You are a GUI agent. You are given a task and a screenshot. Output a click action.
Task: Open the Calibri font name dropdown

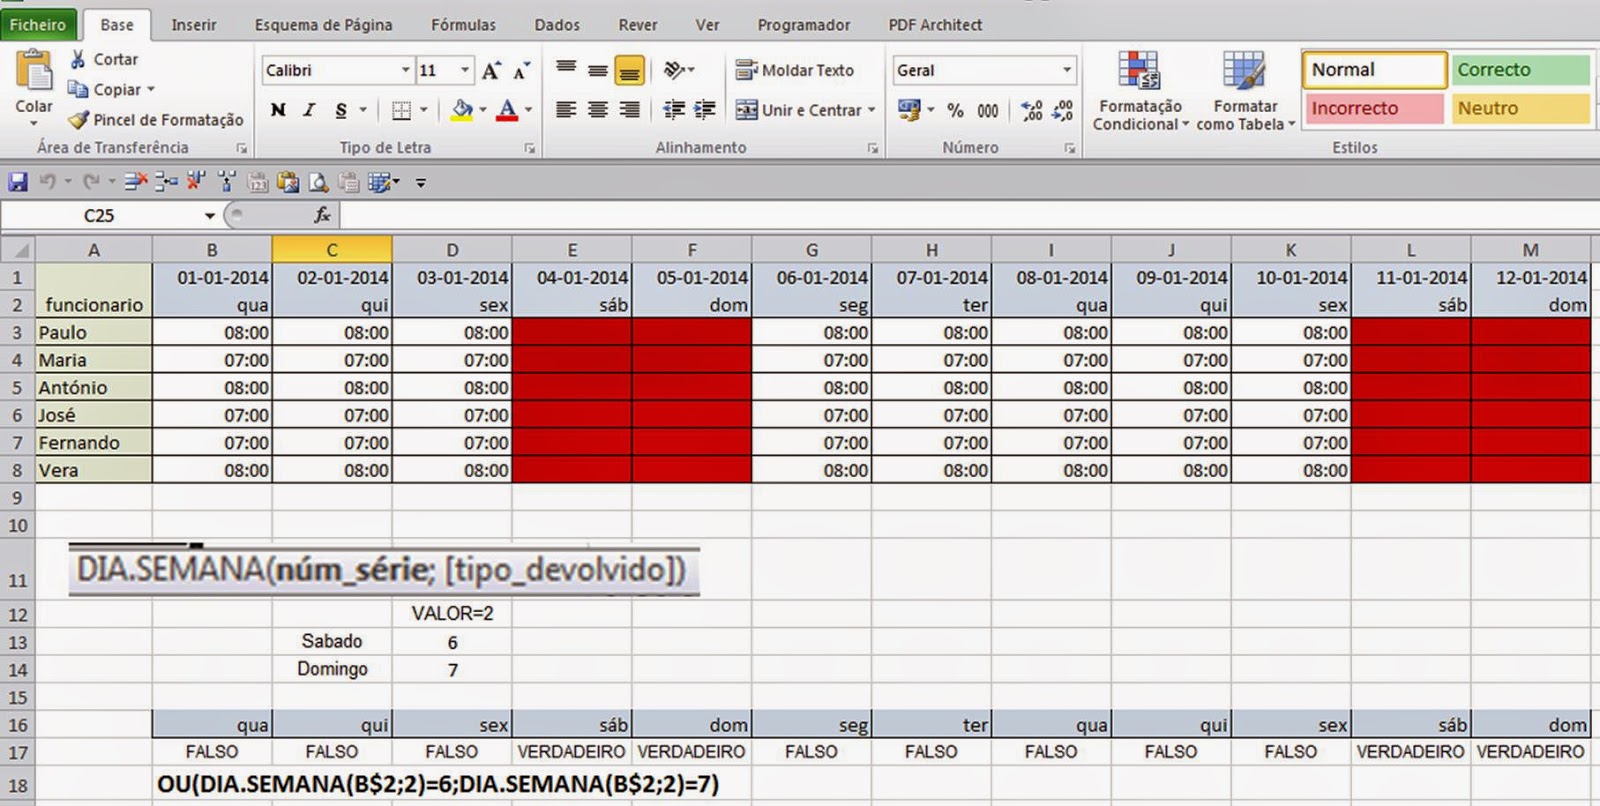coord(405,70)
